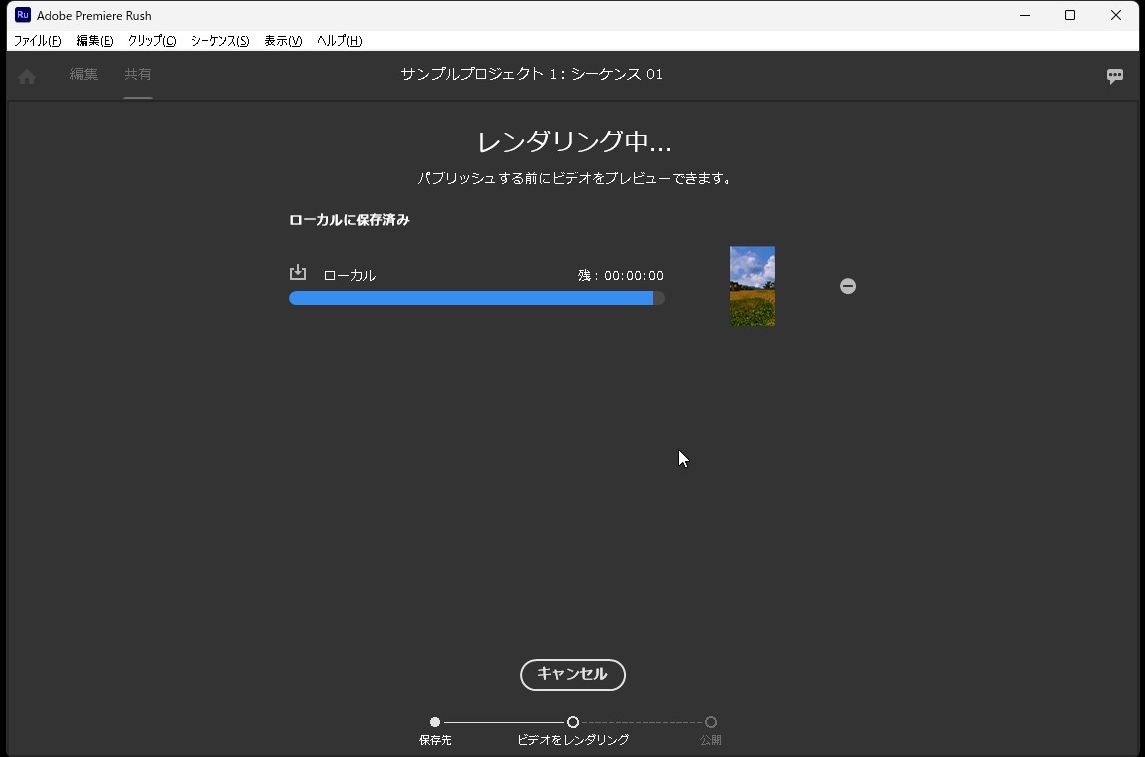This screenshot has width=1145, height=757.
Task: Click the video preview thumbnail
Action: coord(752,286)
